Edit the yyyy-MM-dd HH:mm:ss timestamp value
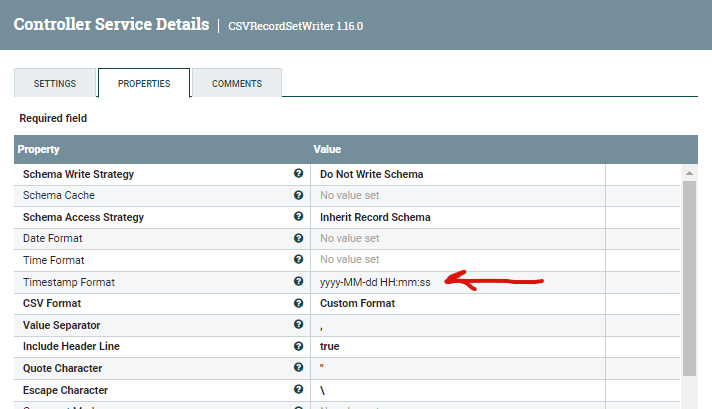The height and width of the screenshot is (409, 712). pyautogui.click(x=375, y=282)
